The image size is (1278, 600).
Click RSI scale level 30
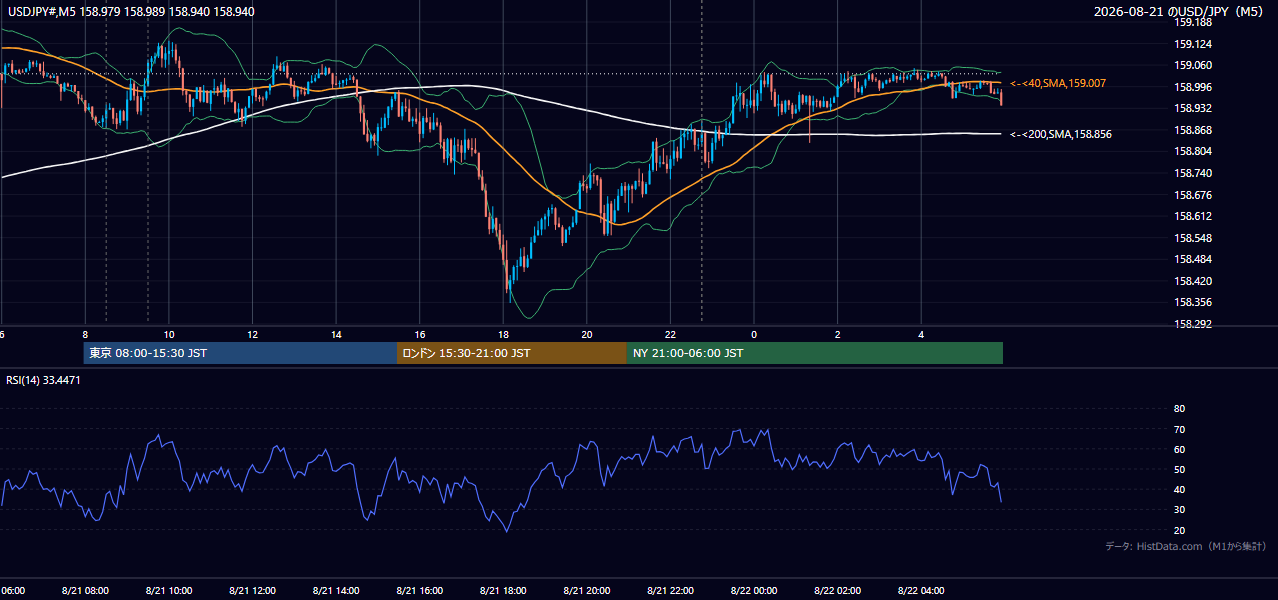(x=1179, y=510)
